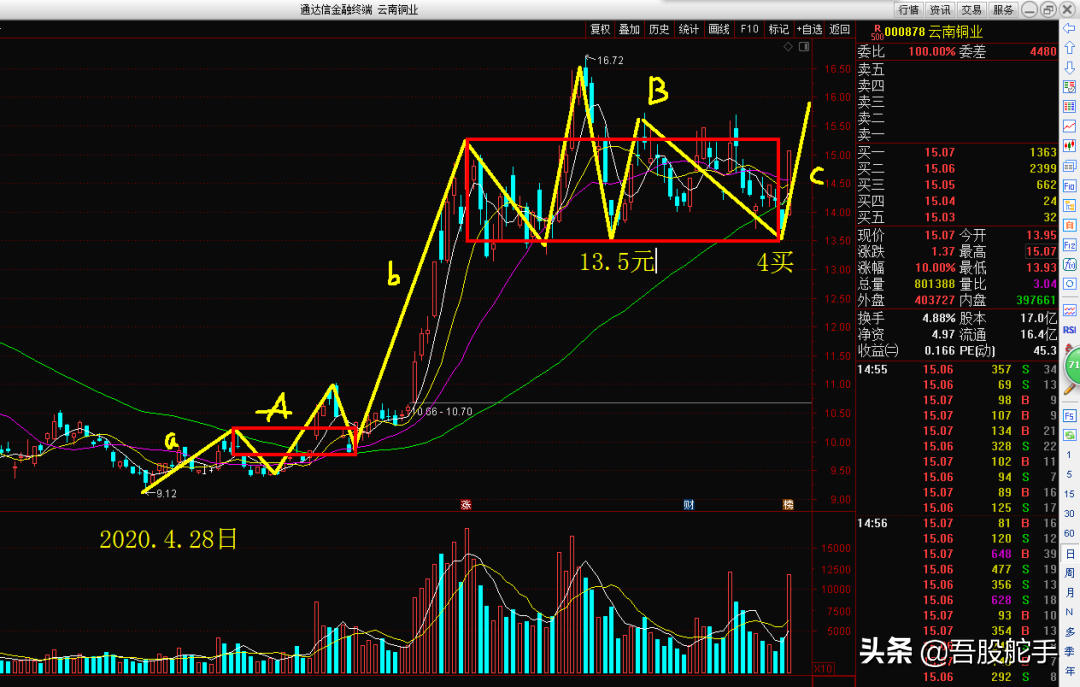Click the 财 marker below the chart
Image resolution: width=1080 pixels, height=687 pixels.
(689, 505)
